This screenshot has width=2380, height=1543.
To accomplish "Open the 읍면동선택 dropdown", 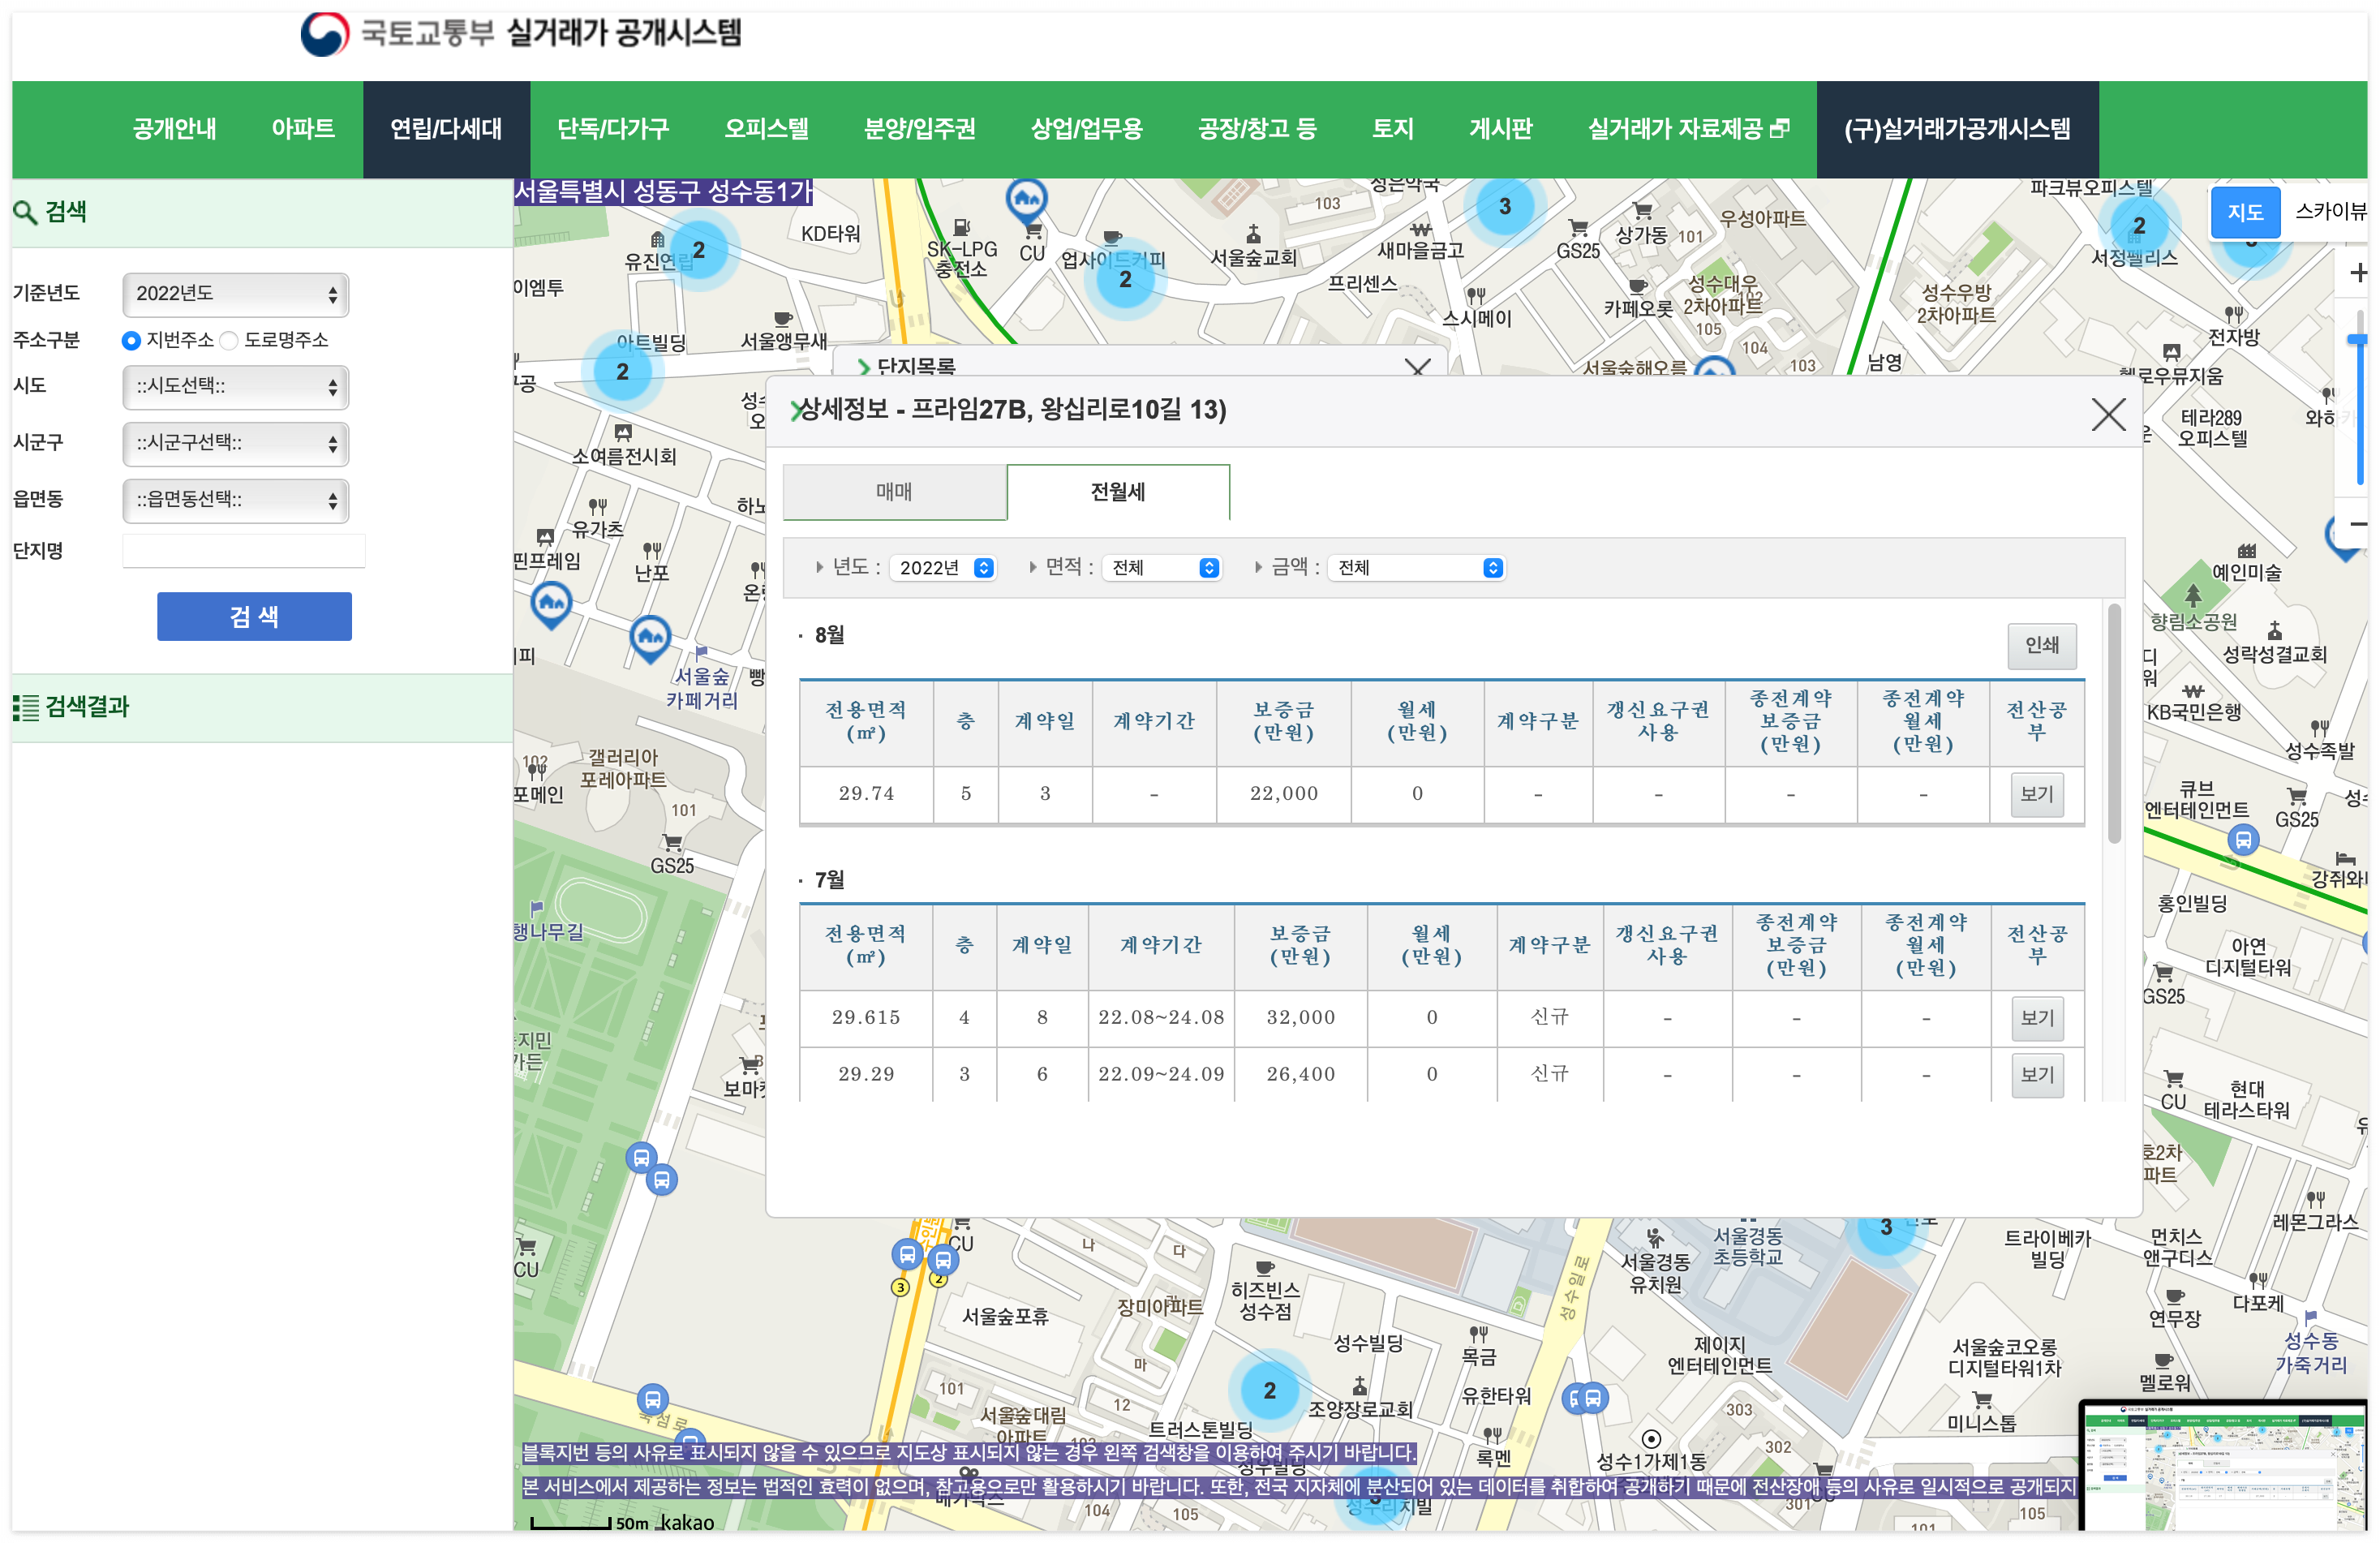I will (x=236, y=500).
